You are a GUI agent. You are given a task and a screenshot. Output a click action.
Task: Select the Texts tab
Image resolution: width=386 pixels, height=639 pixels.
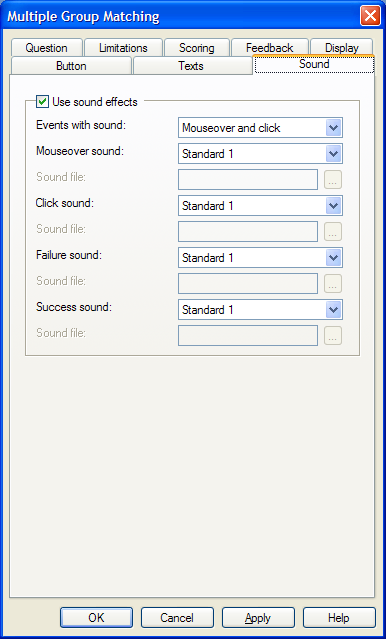tap(191, 66)
